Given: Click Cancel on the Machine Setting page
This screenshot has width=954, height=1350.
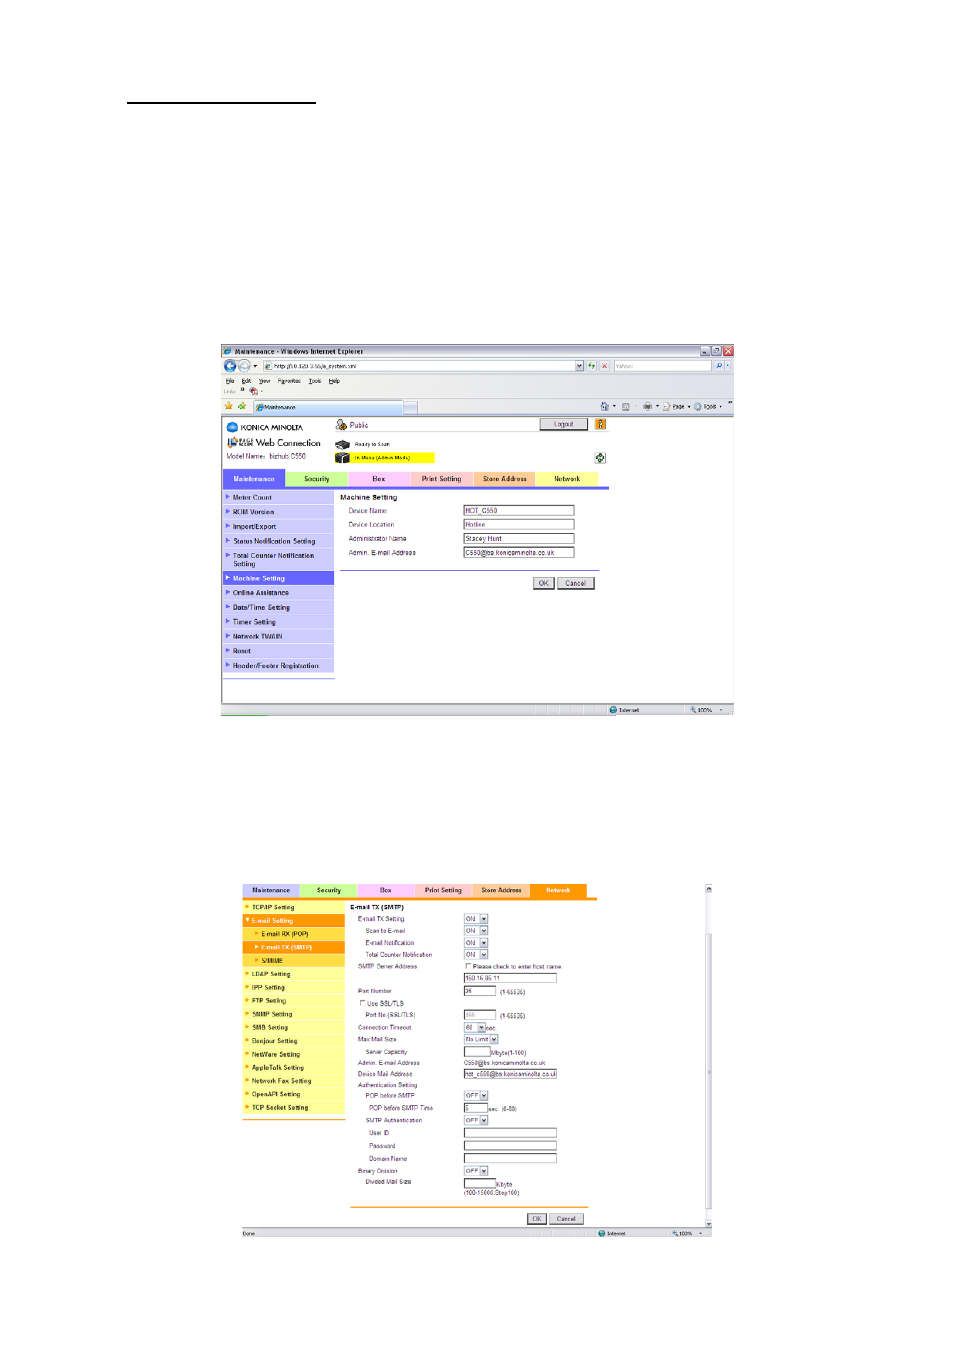Looking at the screenshot, I should point(576,583).
